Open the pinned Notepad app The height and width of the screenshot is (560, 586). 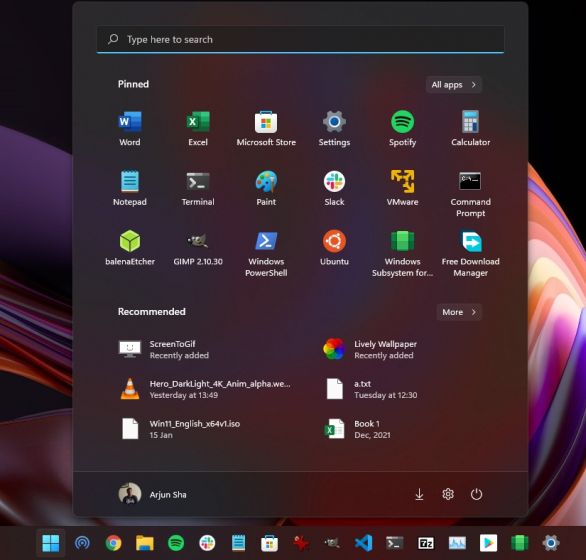pyautogui.click(x=130, y=188)
